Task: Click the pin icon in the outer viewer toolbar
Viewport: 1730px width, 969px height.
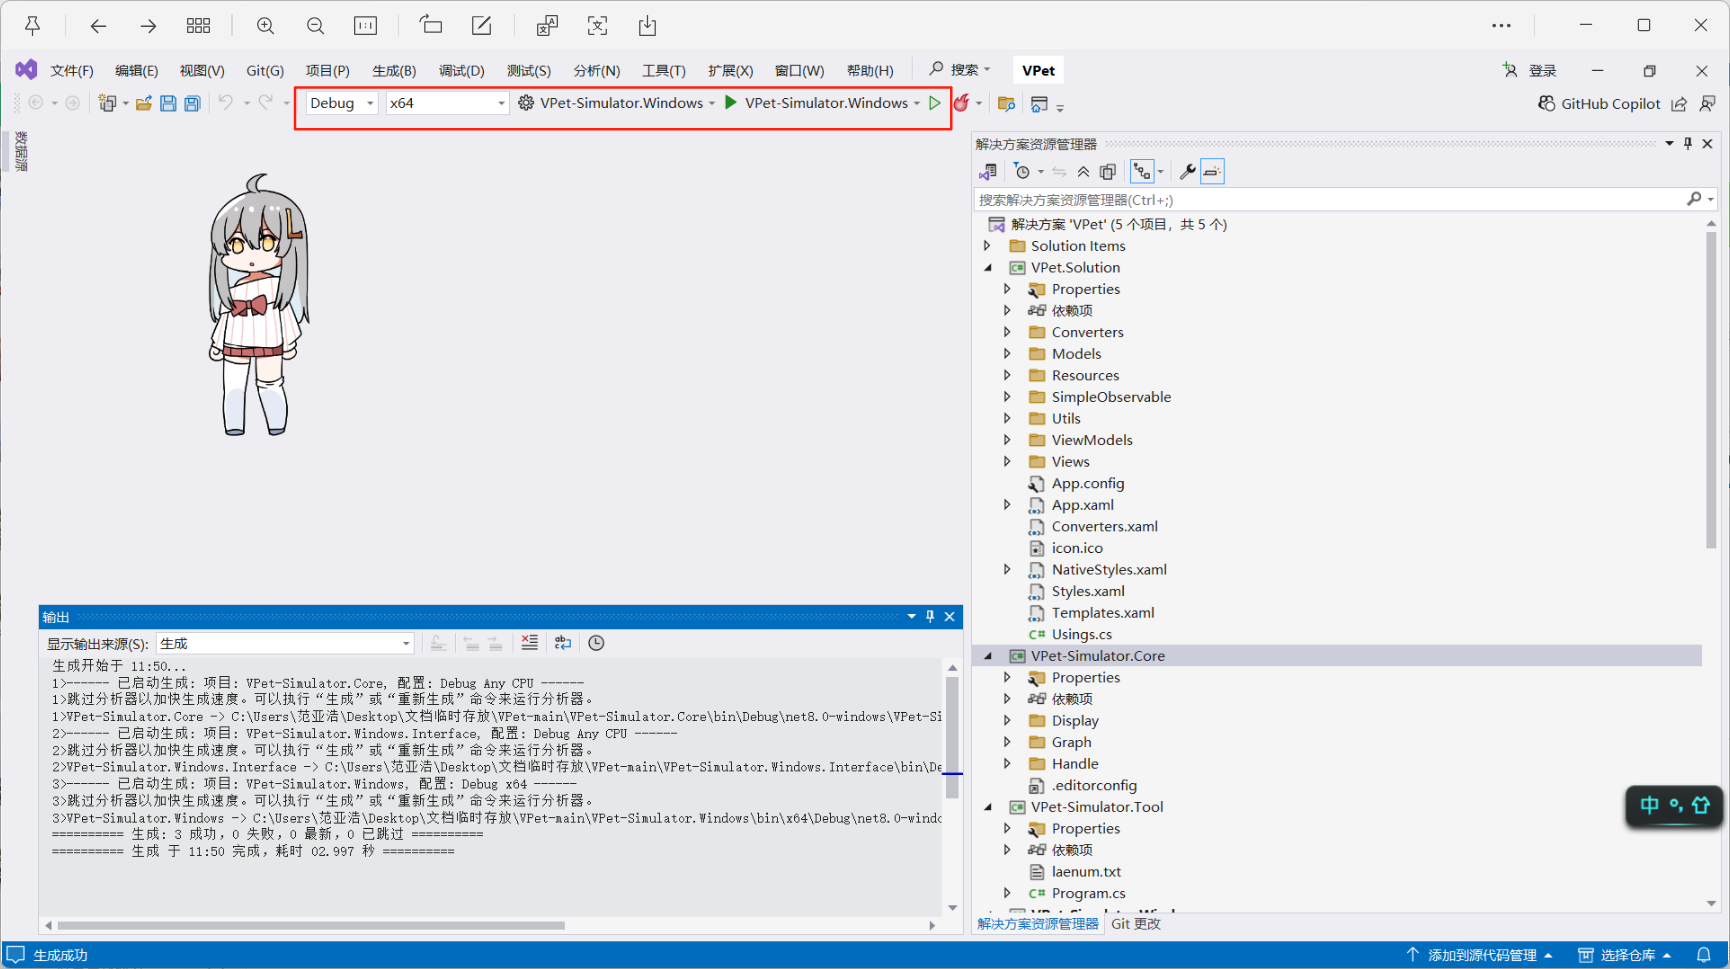Action: click(x=33, y=26)
